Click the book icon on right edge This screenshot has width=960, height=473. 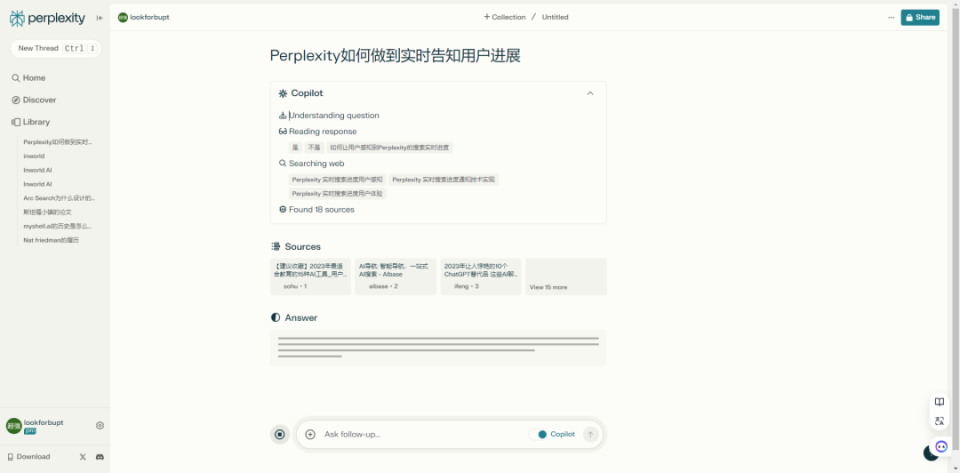pyautogui.click(x=939, y=402)
